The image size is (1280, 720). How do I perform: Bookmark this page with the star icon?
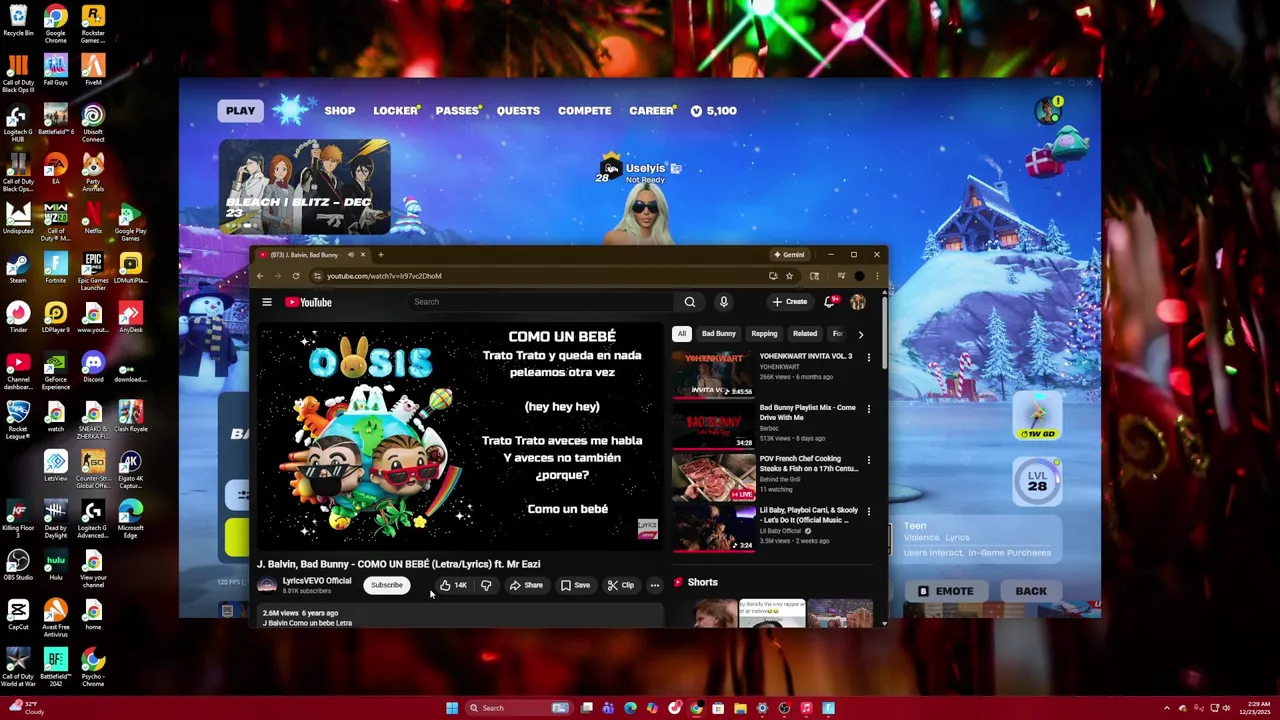pos(790,276)
